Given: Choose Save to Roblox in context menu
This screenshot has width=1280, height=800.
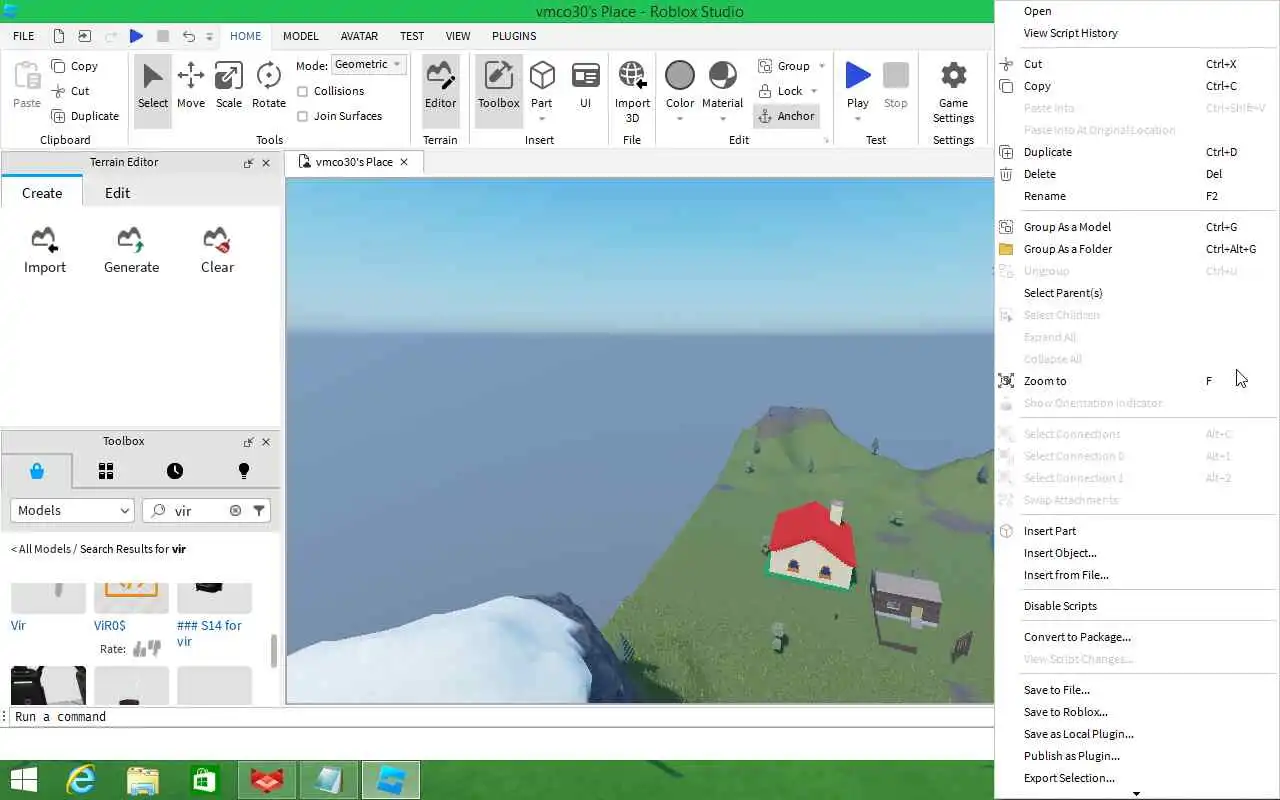Looking at the screenshot, I should click(x=1136, y=712).
